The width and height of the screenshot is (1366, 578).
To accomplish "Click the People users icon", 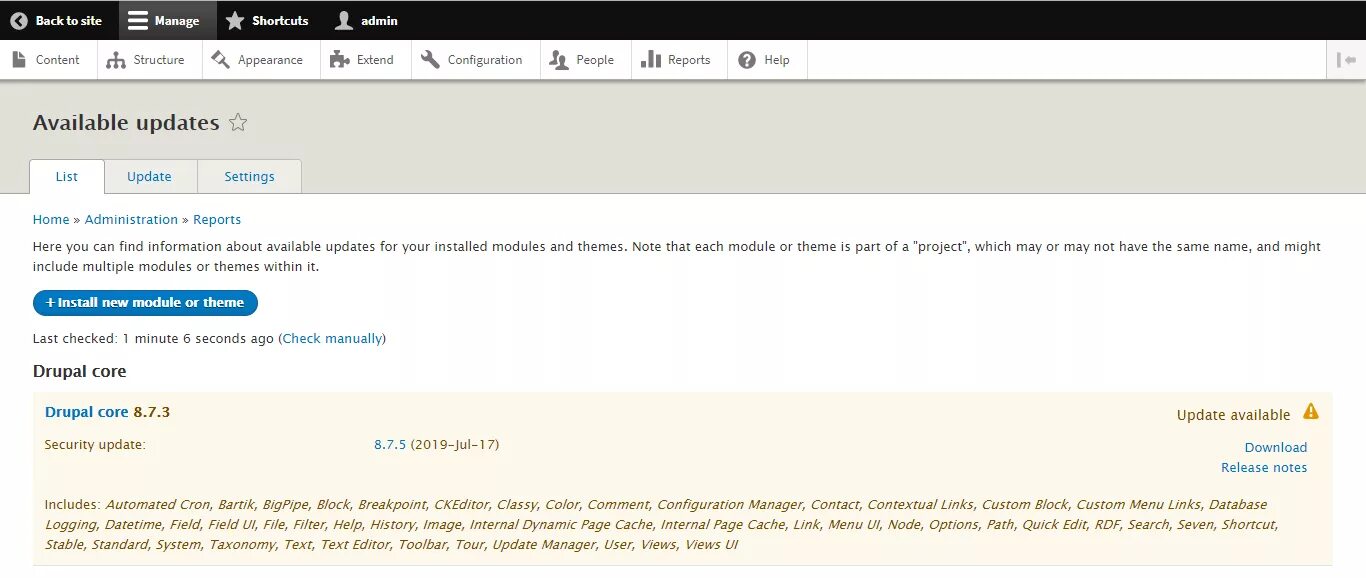I will tap(559, 60).
